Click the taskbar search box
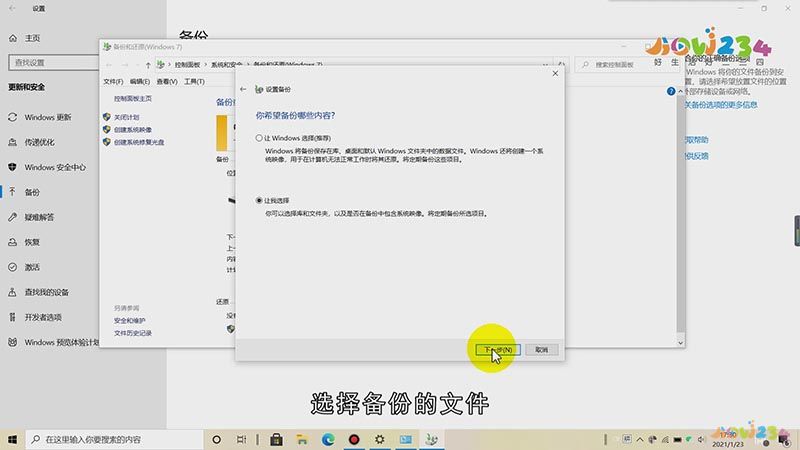The image size is (800, 450). (114, 439)
